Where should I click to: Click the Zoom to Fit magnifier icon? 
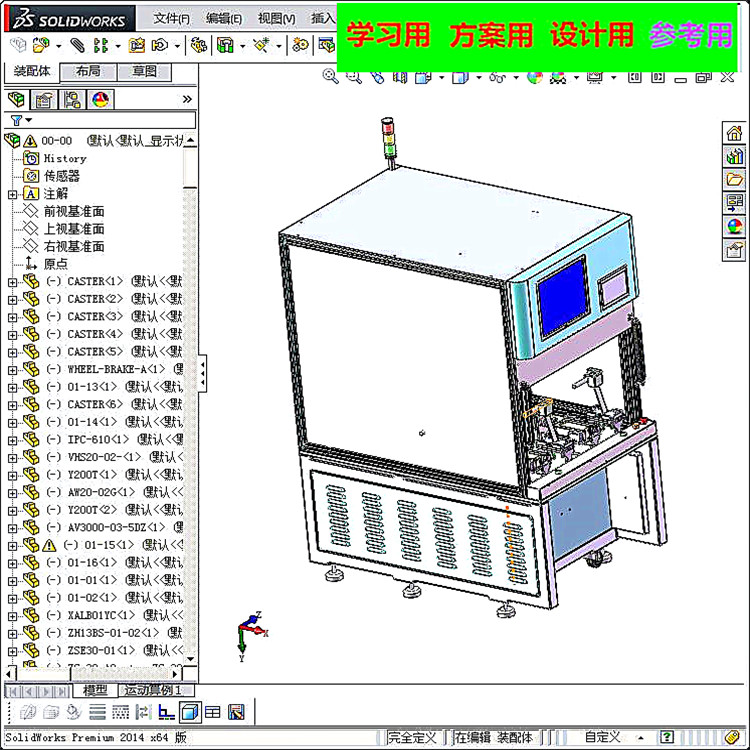(330, 76)
